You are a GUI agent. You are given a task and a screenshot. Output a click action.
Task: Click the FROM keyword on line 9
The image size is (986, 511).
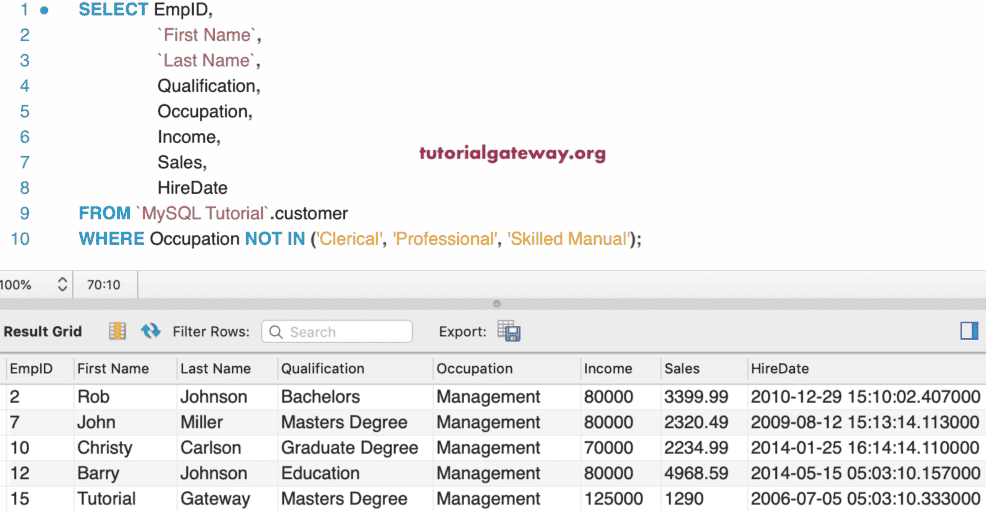[104, 214]
